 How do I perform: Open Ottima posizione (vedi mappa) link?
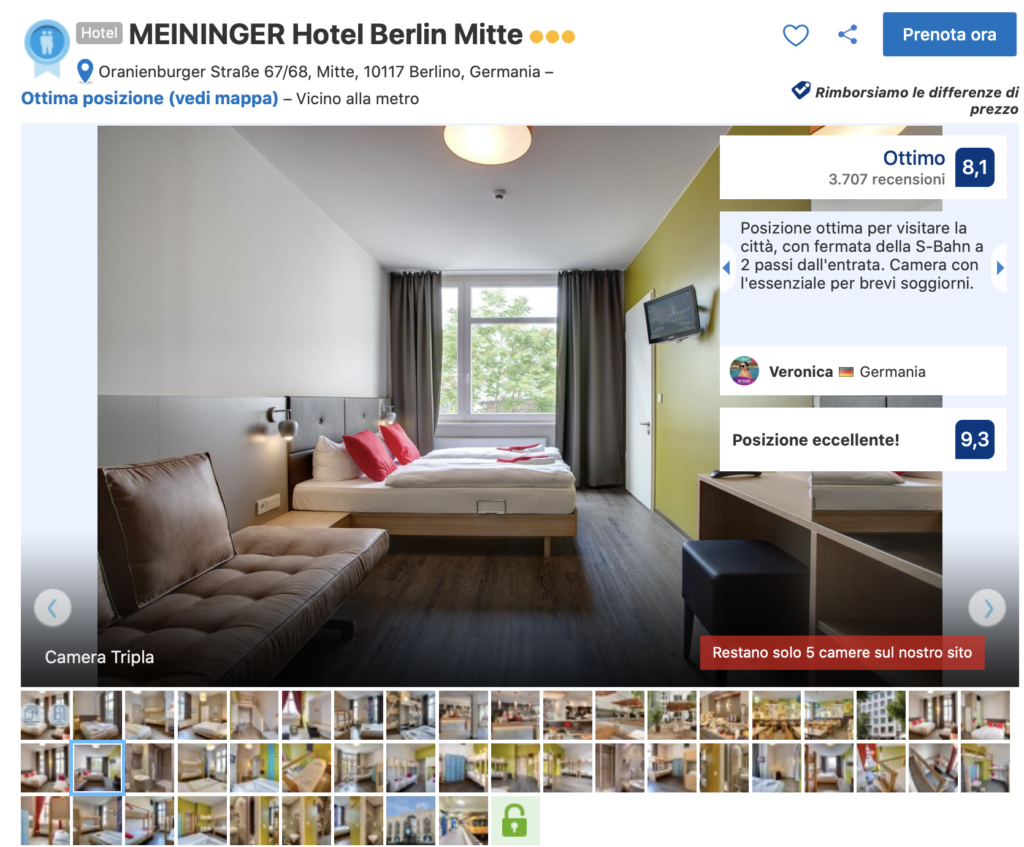(x=150, y=99)
